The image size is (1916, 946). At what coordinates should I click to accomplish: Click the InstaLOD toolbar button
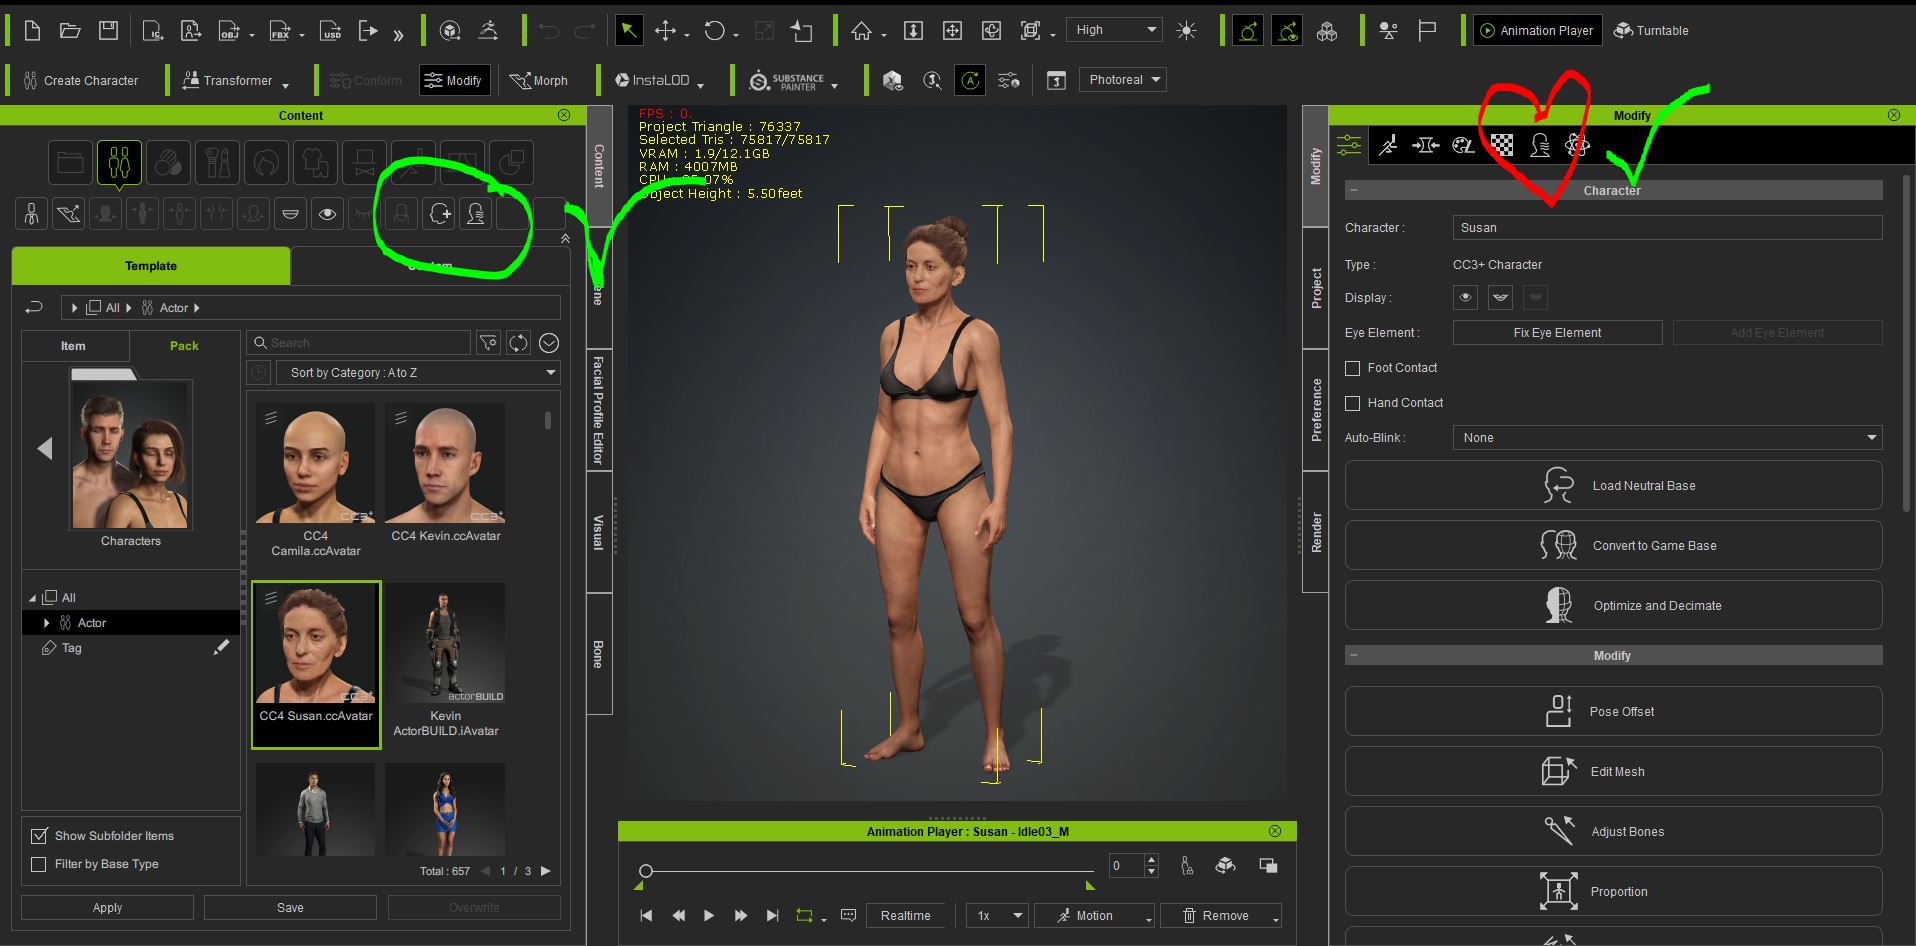pos(652,81)
